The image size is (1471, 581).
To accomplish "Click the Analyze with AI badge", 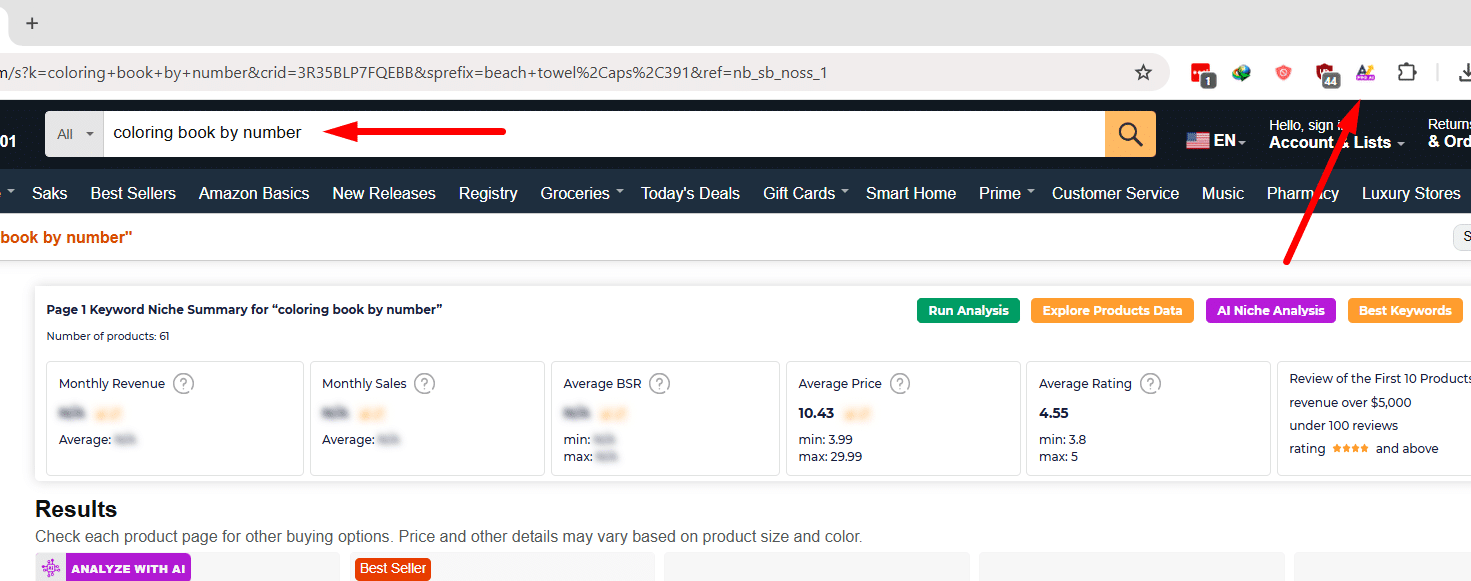I will click(x=113, y=569).
